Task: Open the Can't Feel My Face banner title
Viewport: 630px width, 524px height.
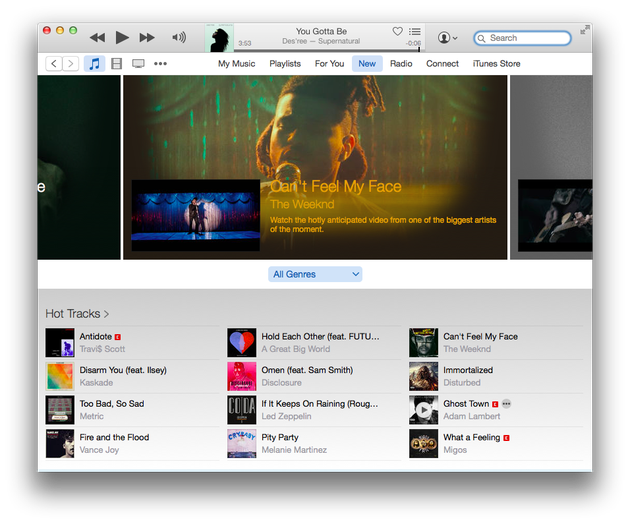Action: (335, 186)
